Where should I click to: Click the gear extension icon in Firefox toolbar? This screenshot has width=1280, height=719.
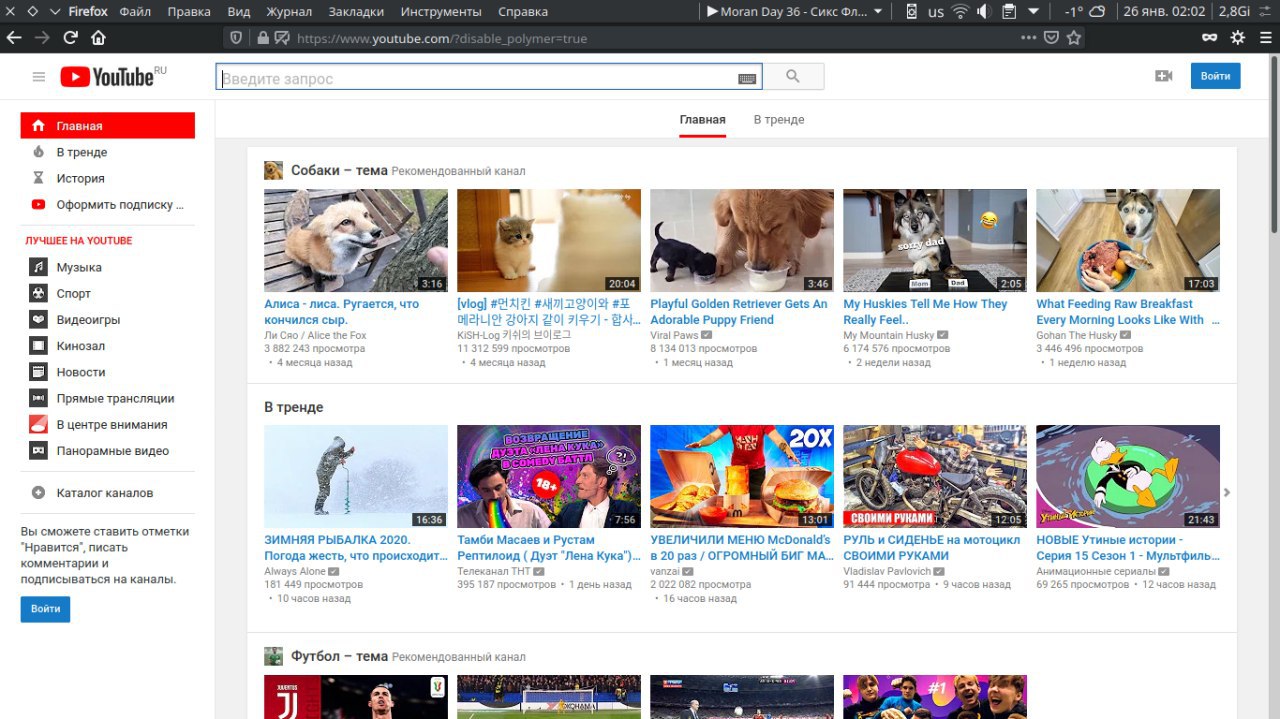(1238, 38)
